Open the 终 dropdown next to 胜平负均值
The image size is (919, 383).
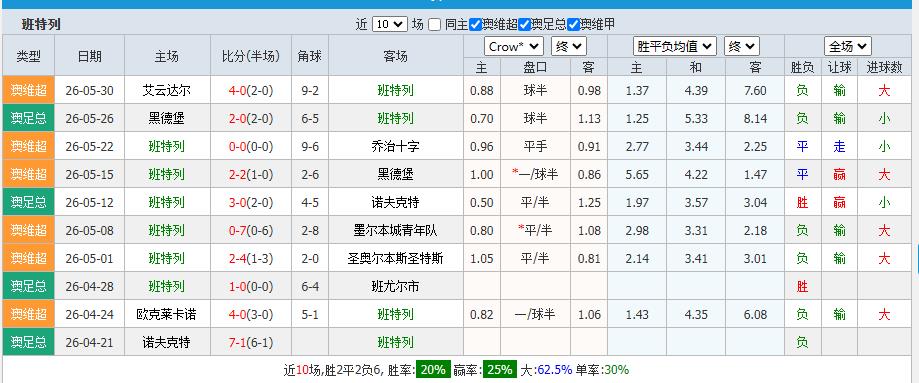tap(741, 46)
